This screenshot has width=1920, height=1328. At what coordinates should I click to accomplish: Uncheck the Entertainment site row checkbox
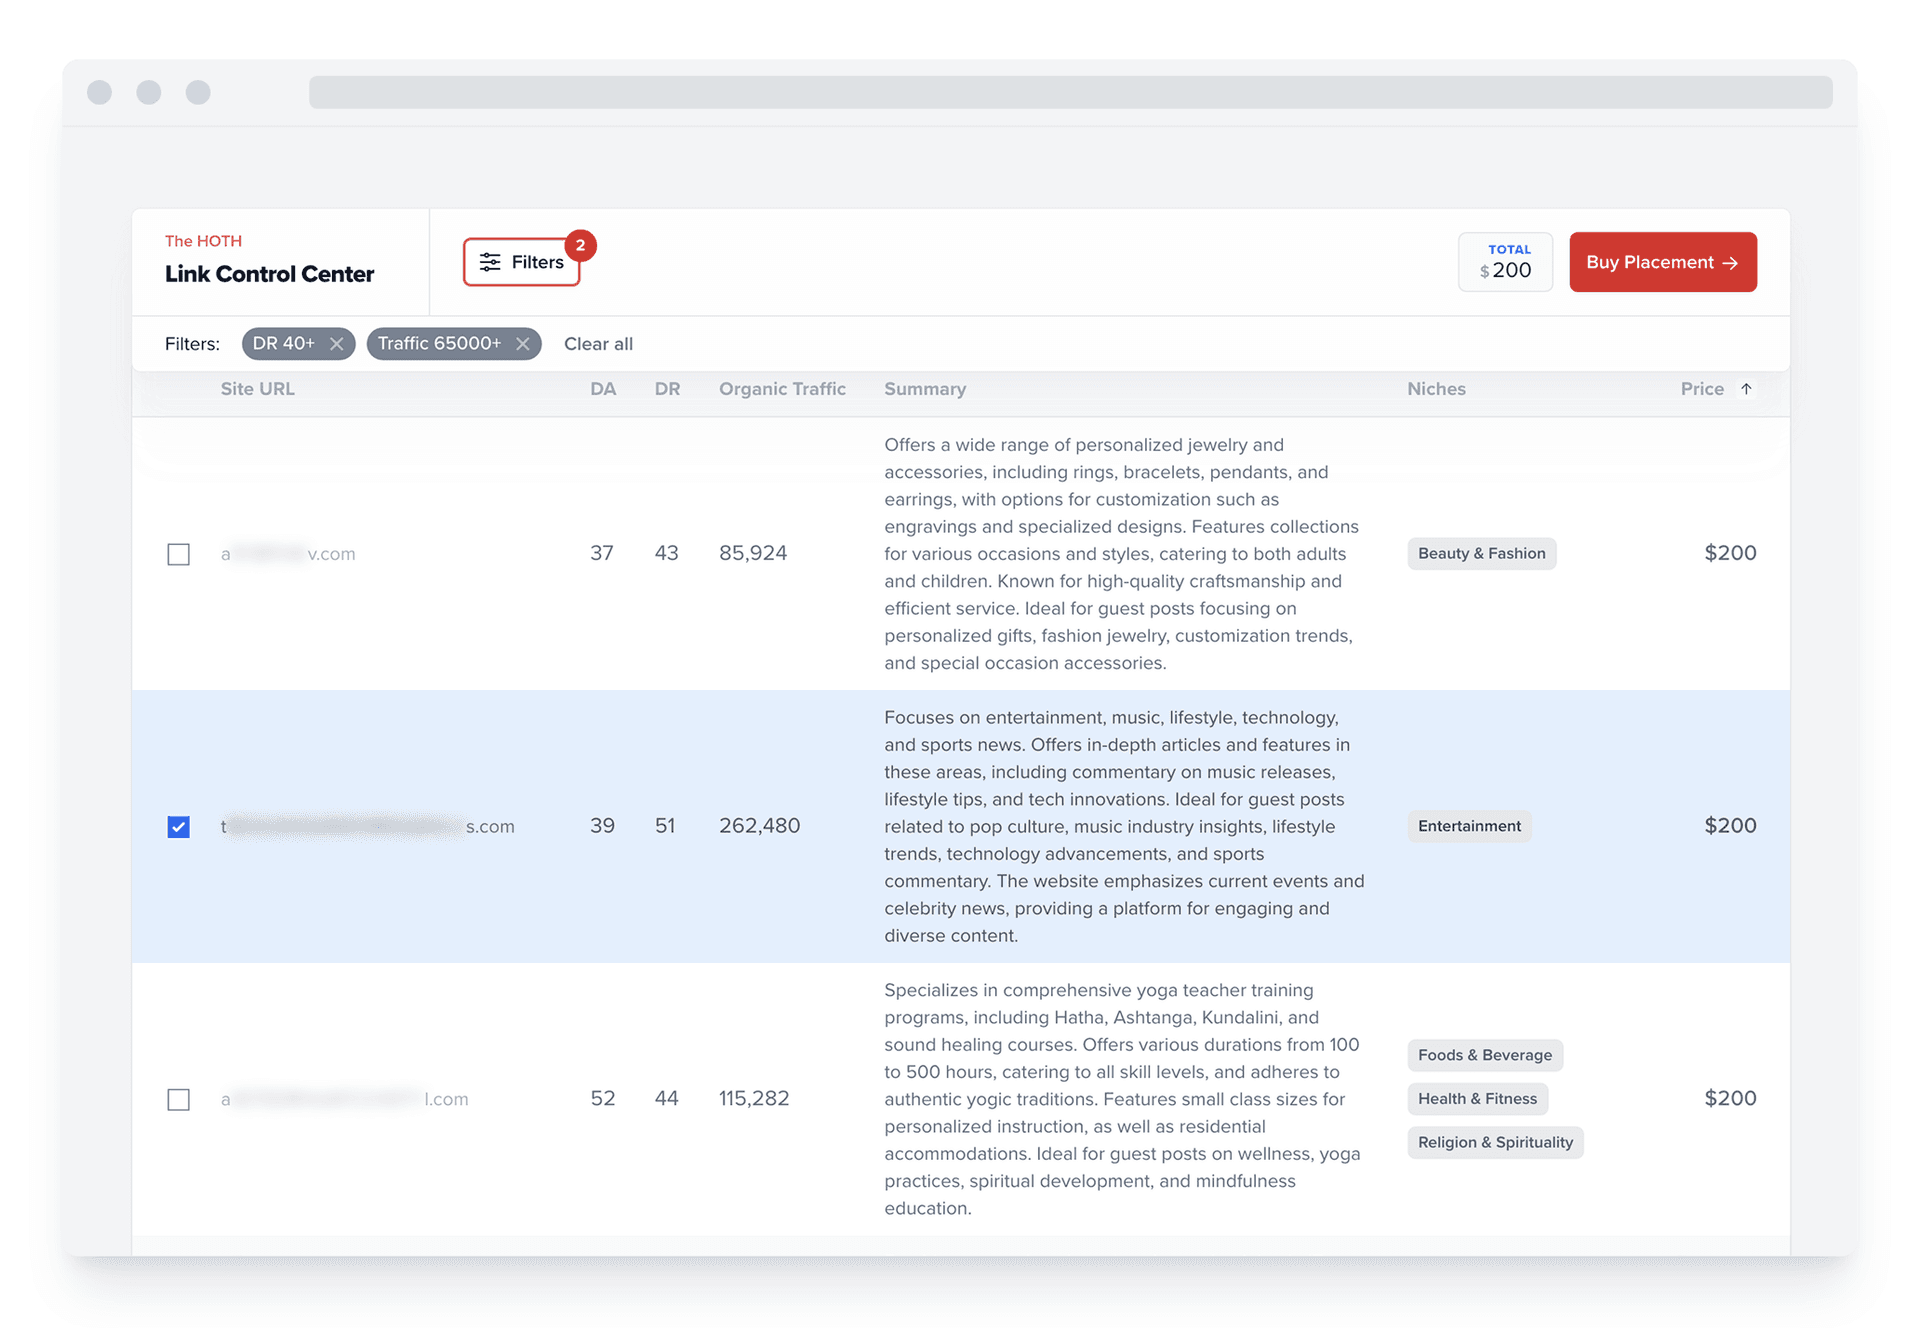tap(179, 827)
